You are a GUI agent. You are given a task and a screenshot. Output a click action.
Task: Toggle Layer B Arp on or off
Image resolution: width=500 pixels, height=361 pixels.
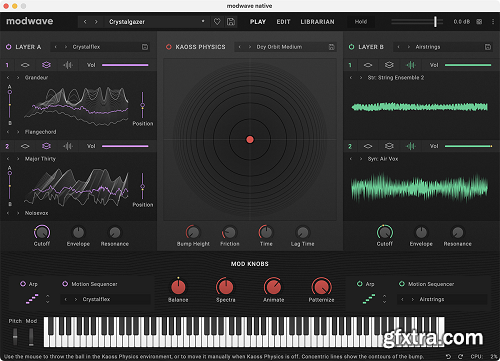[x=359, y=284]
